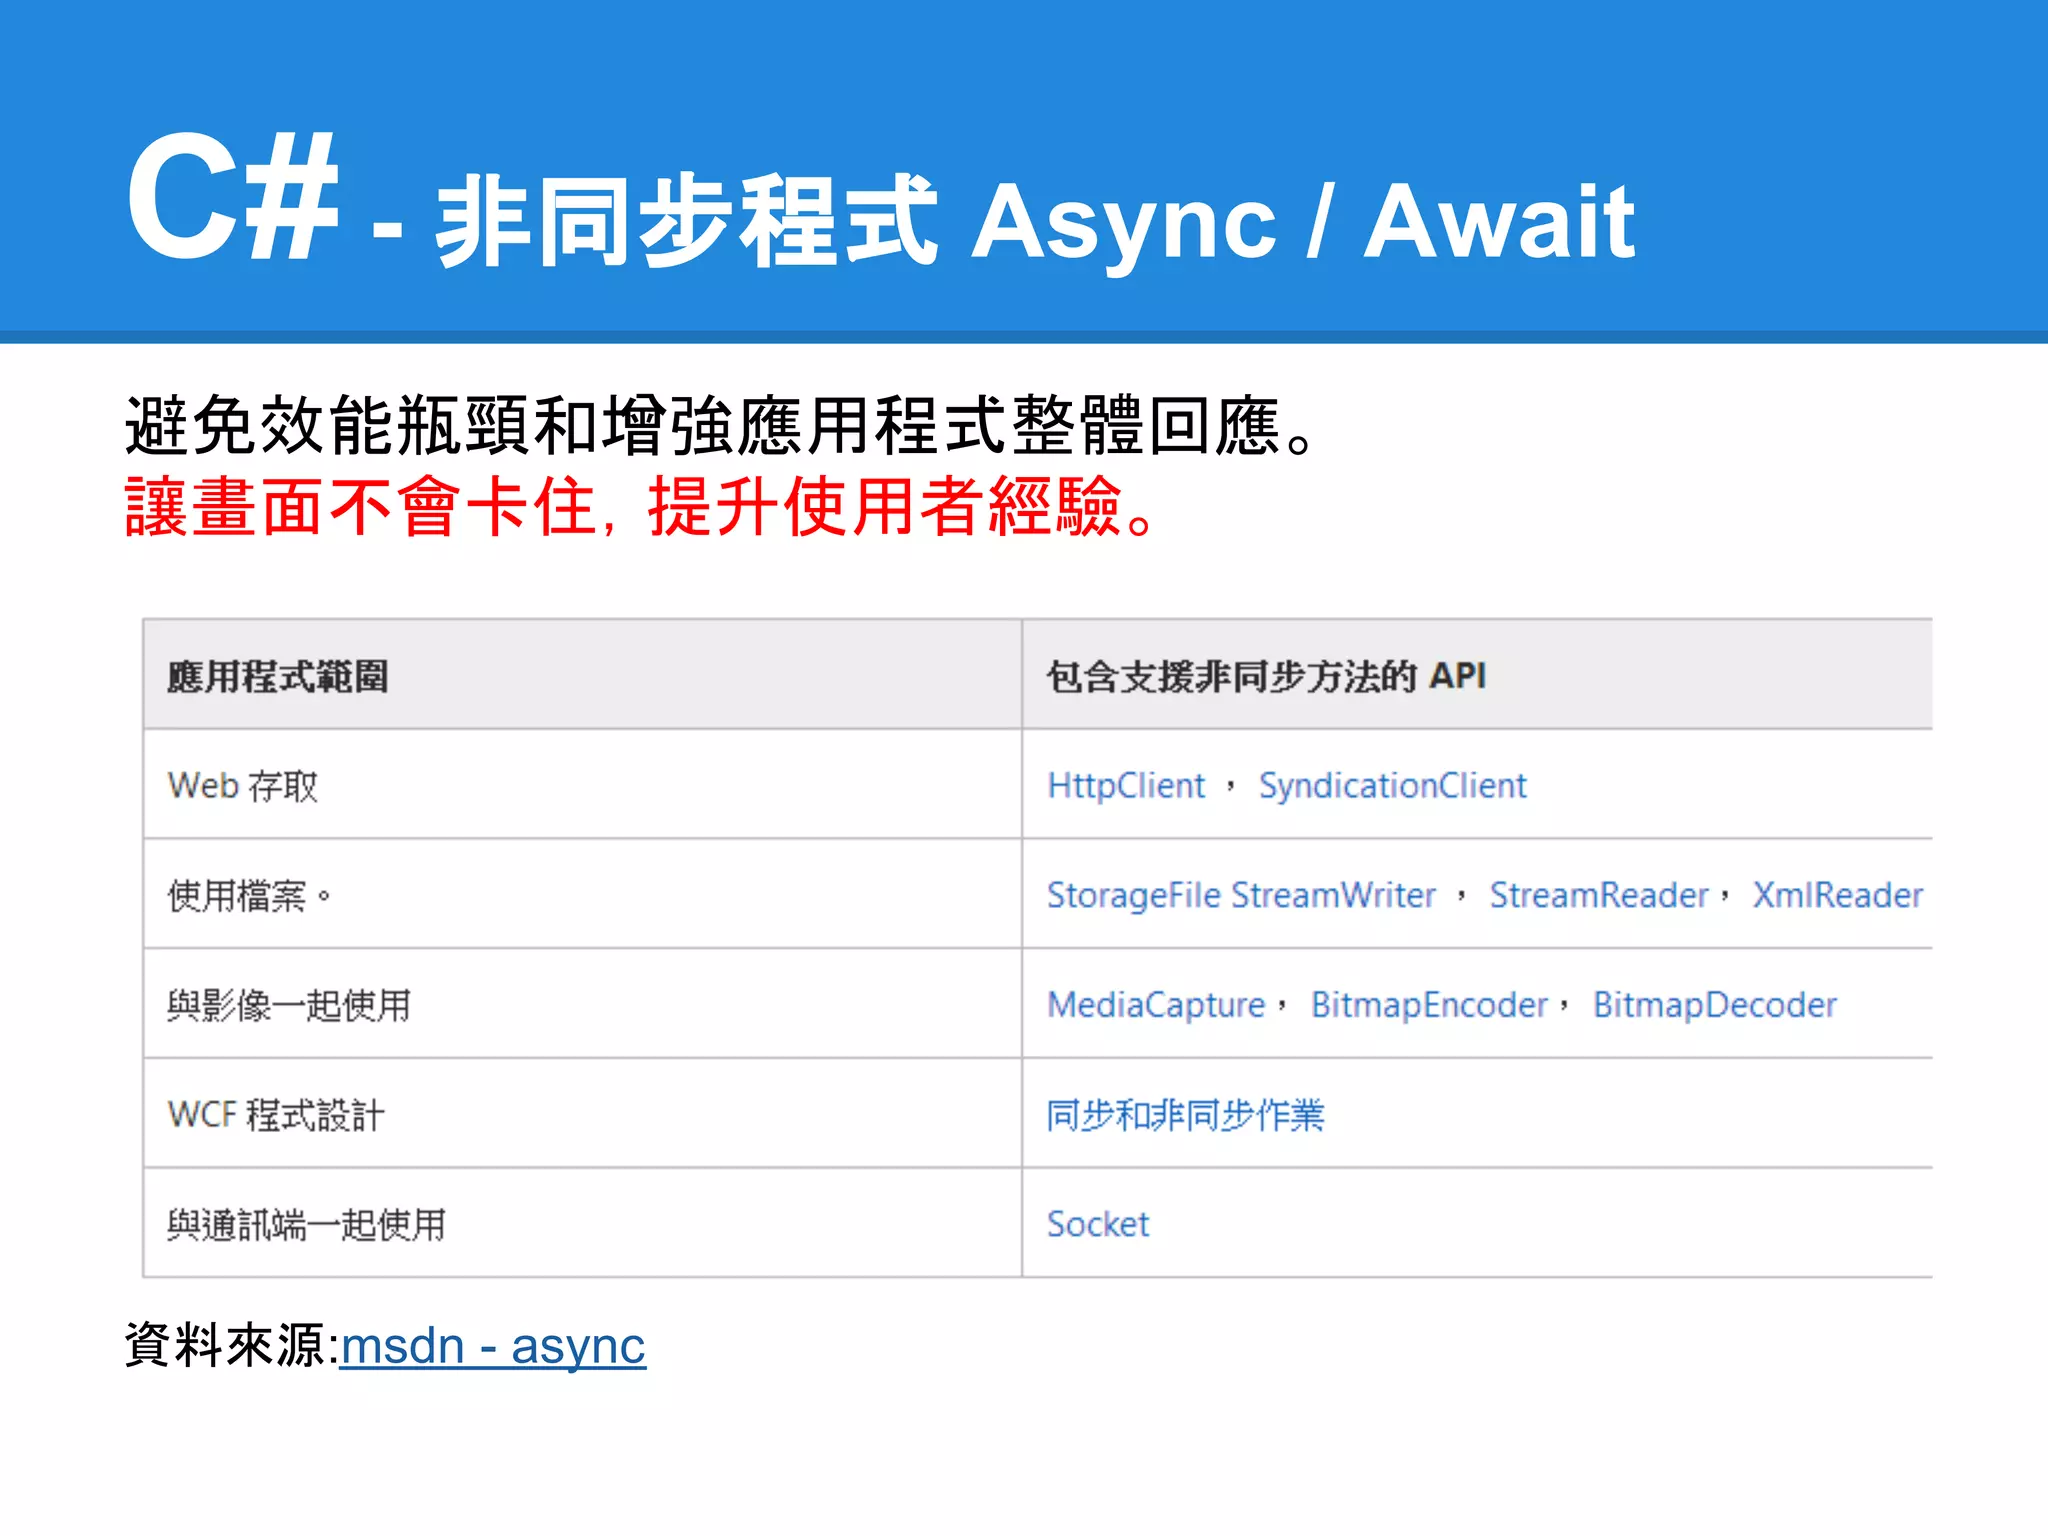Open the 同步和非同步作業 link
This screenshot has height=1536, width=2048.
[1185, 1115]
